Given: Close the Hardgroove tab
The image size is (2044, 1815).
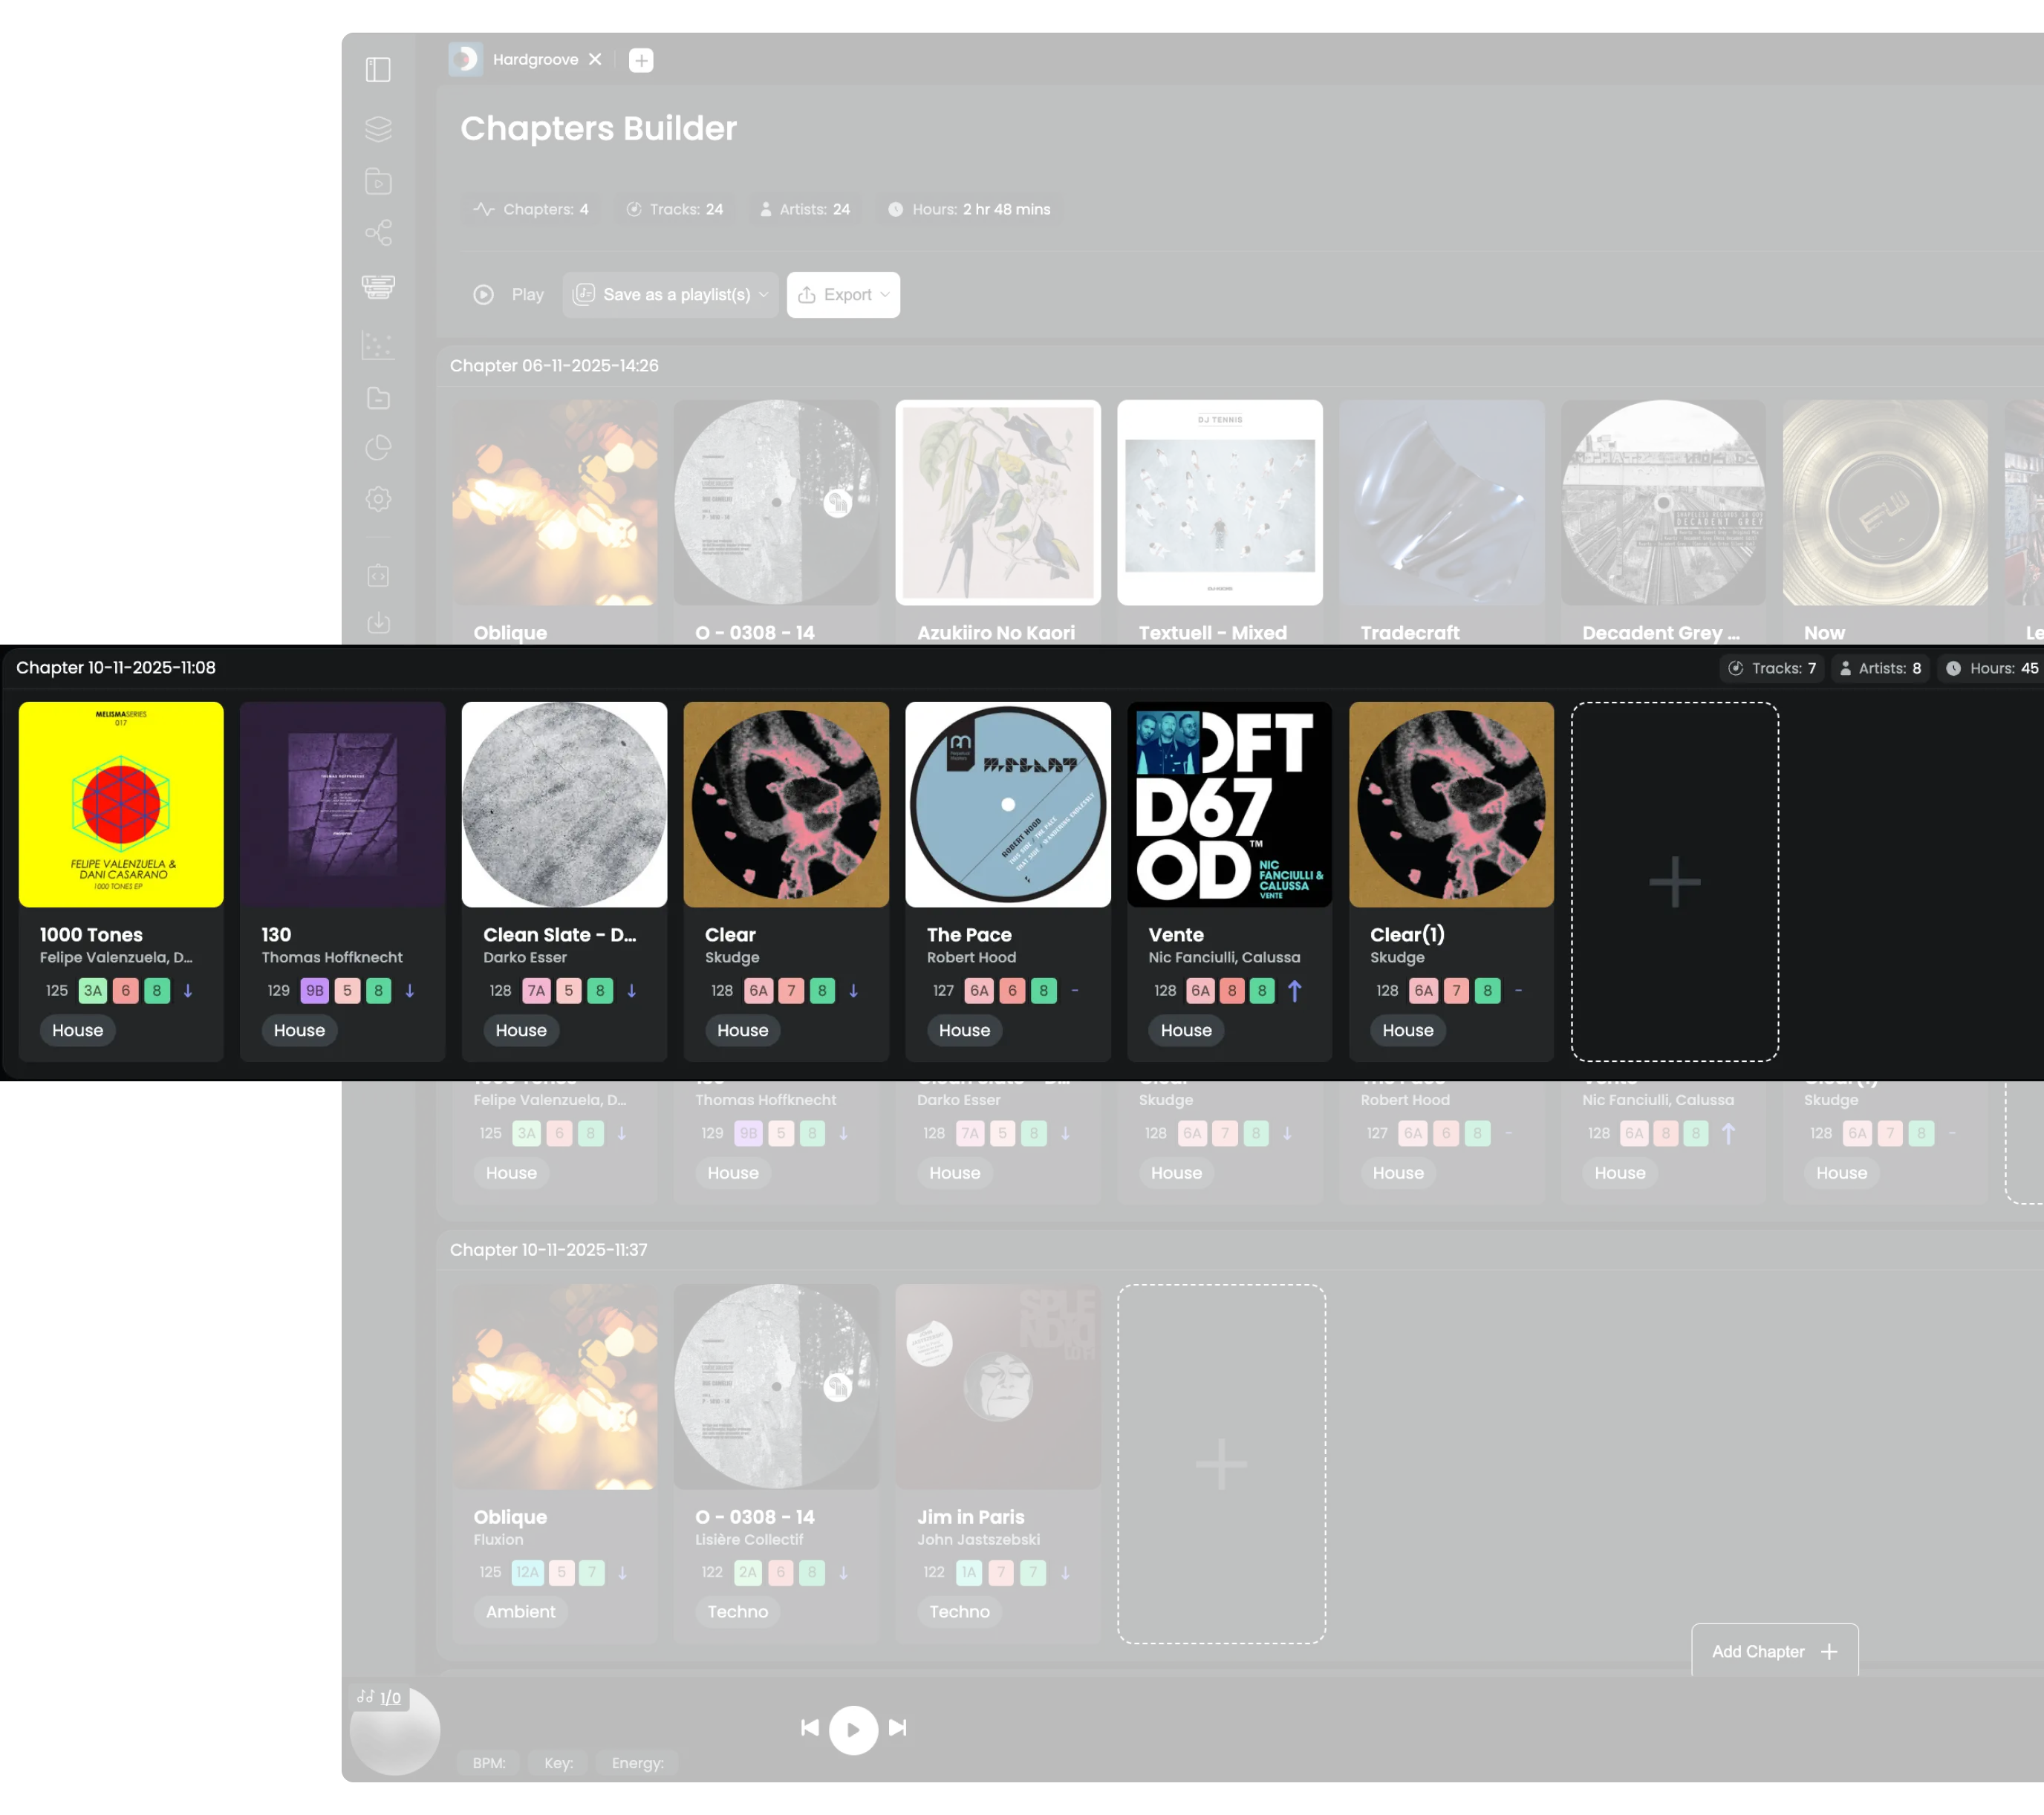Looking at the screenshot, I should tap(595, 60).
